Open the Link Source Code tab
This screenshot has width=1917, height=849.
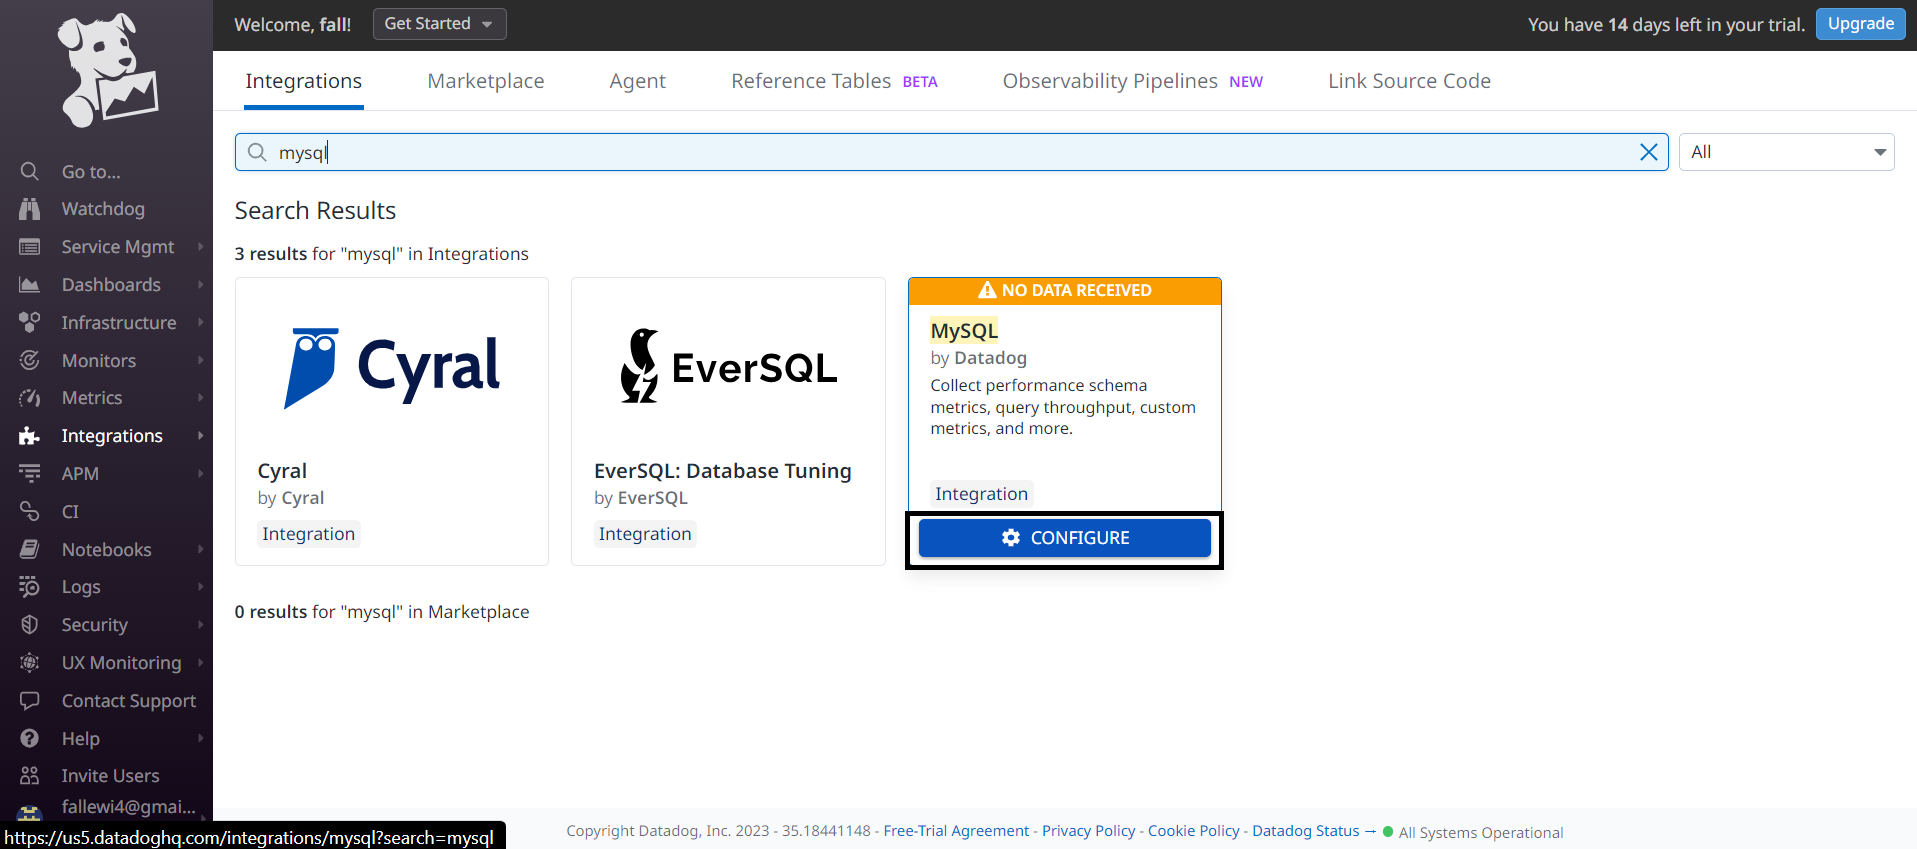[1409, 81]
